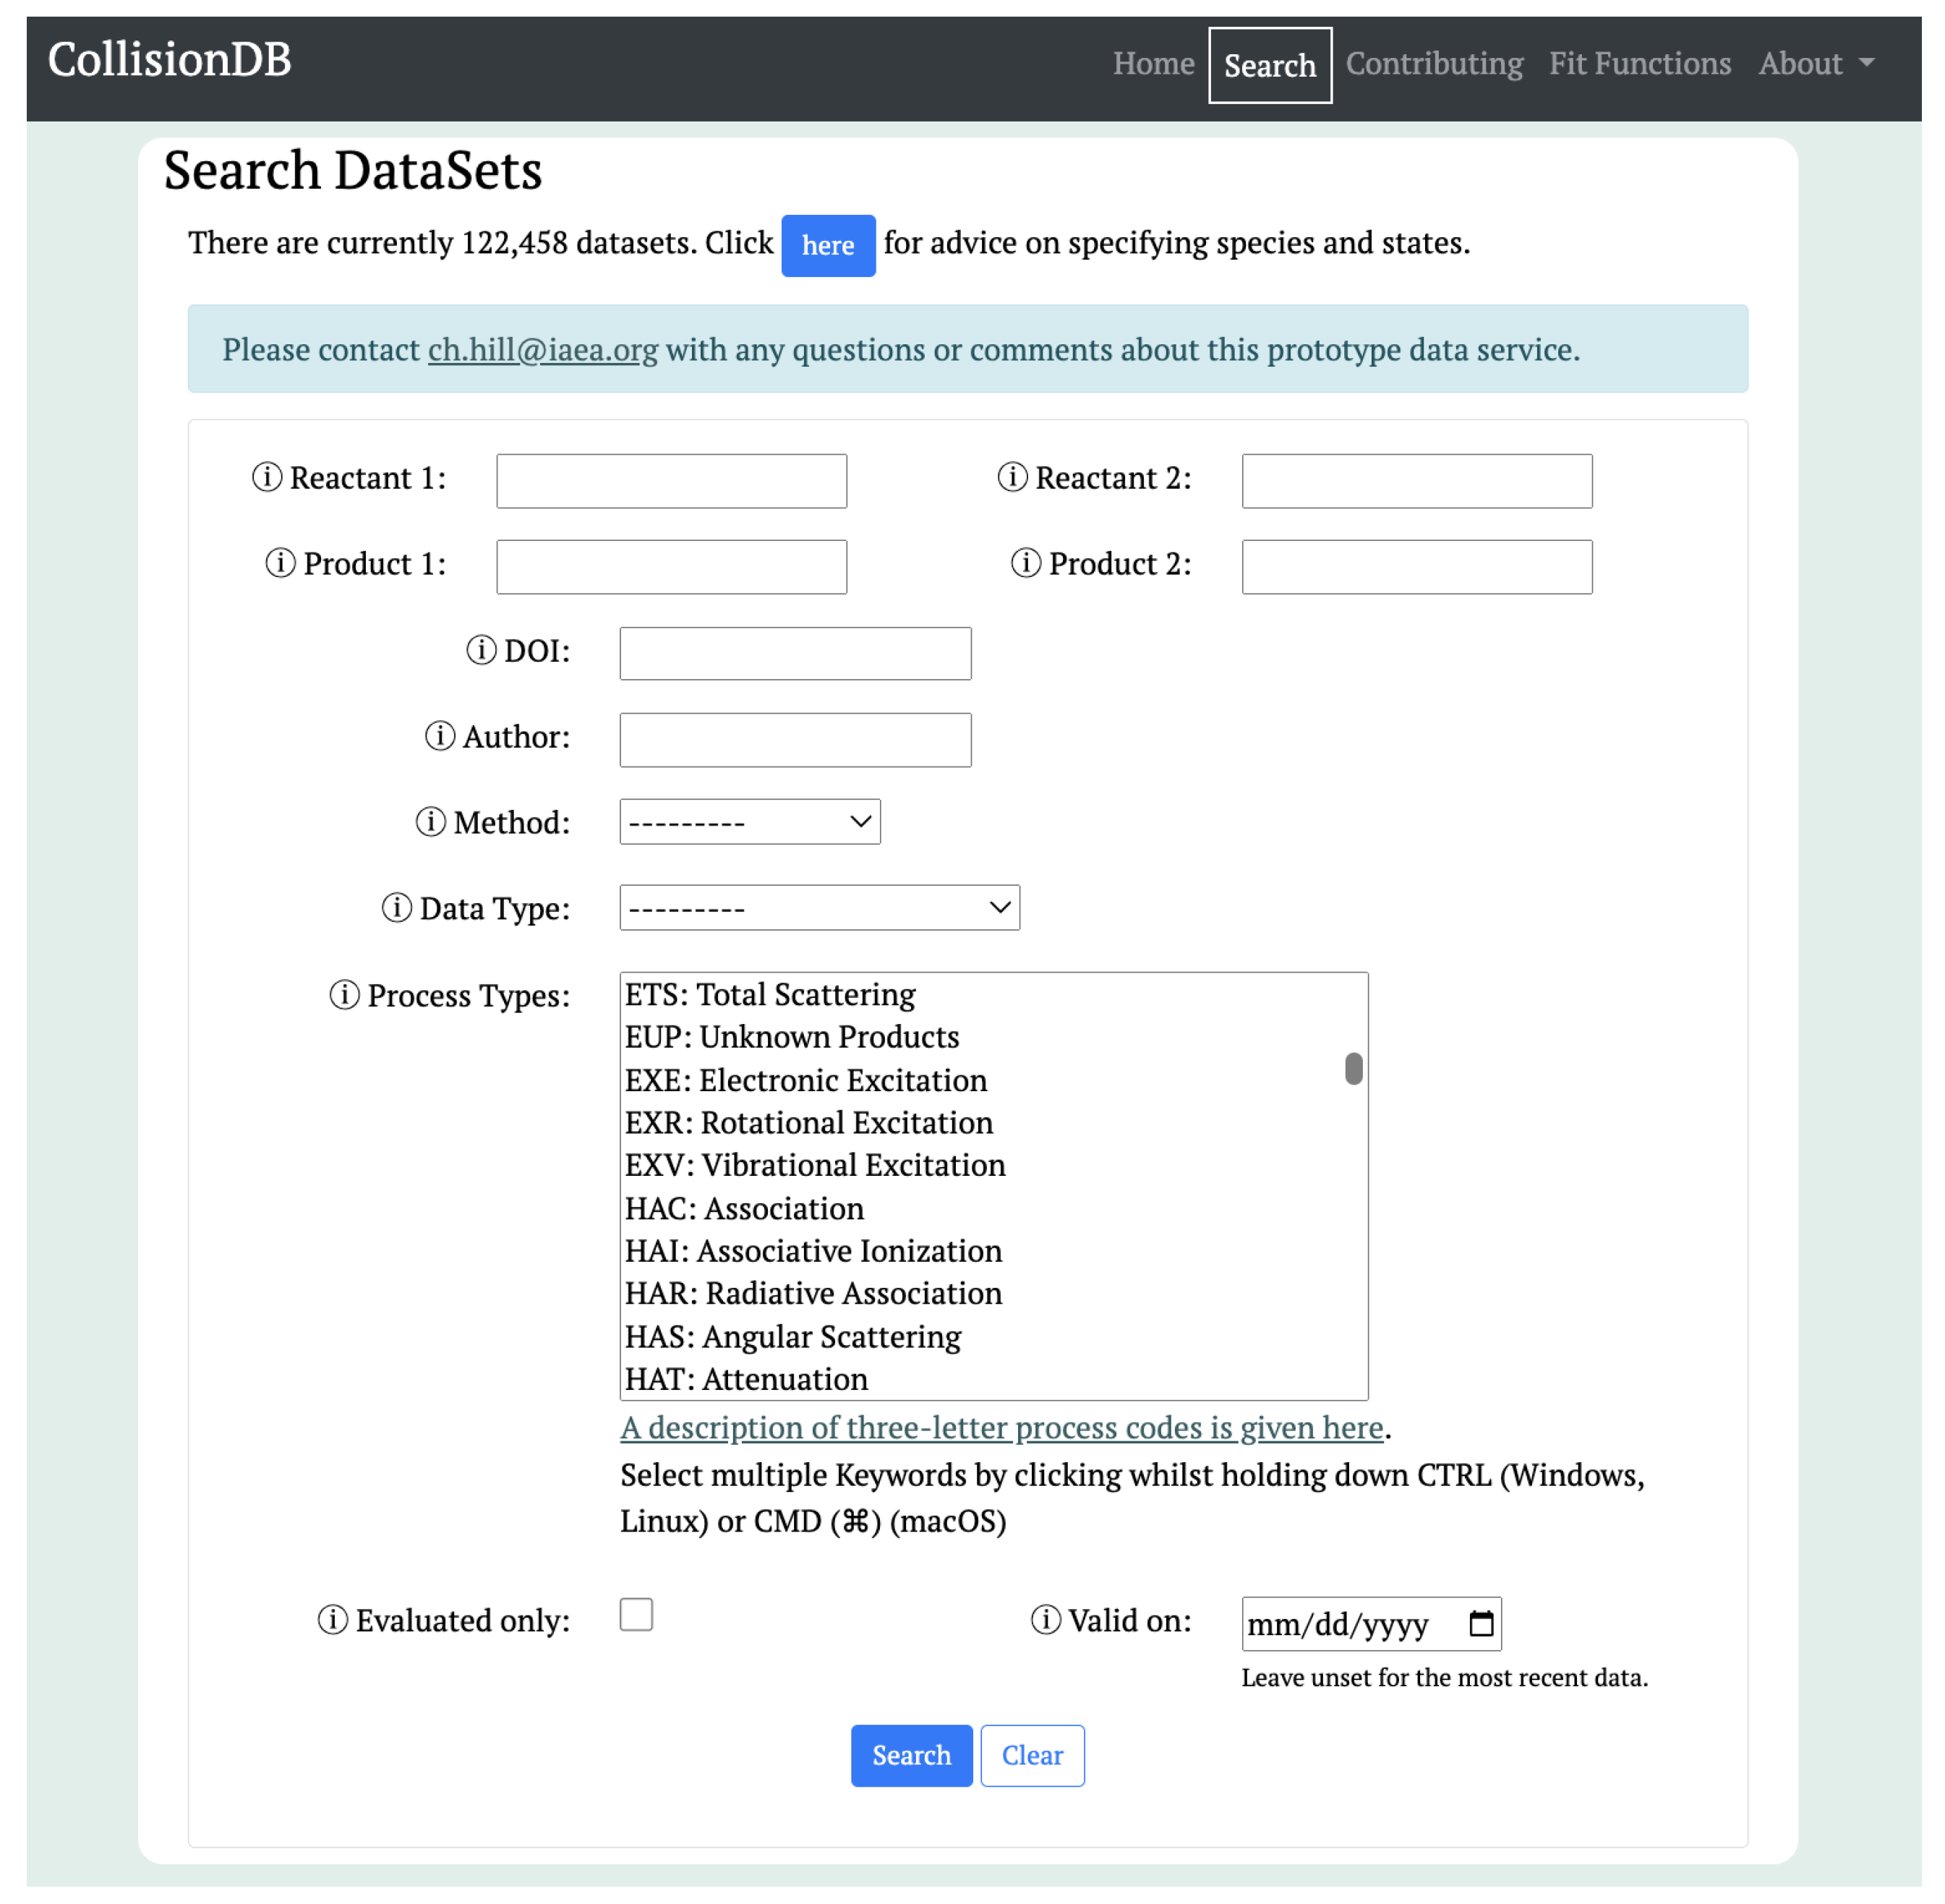Open the Method dropdown

click(749, 822)
